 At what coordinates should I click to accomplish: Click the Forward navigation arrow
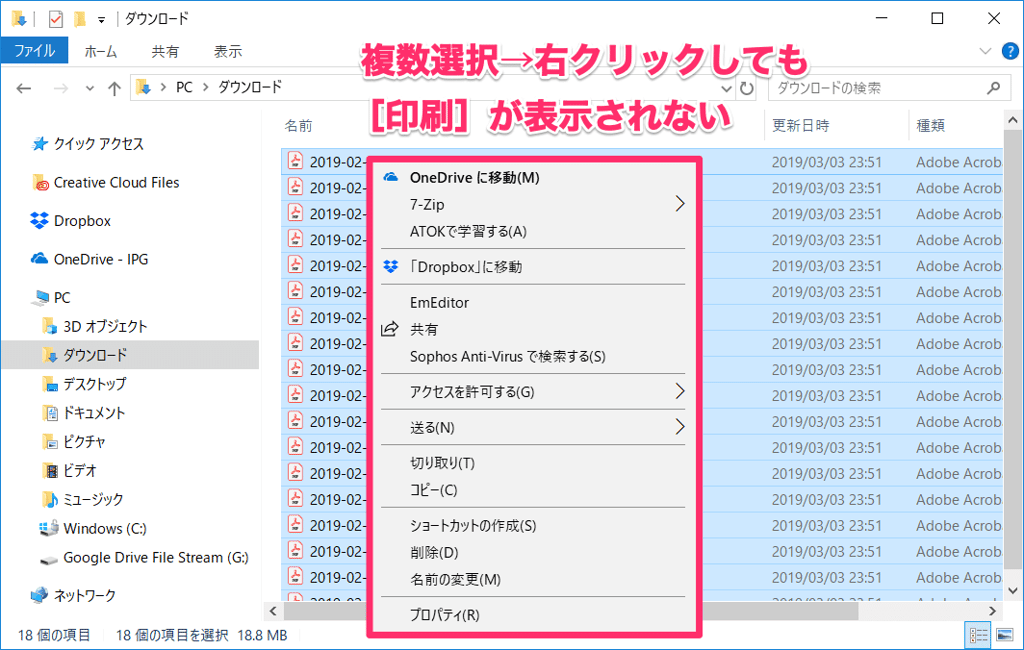61,88
